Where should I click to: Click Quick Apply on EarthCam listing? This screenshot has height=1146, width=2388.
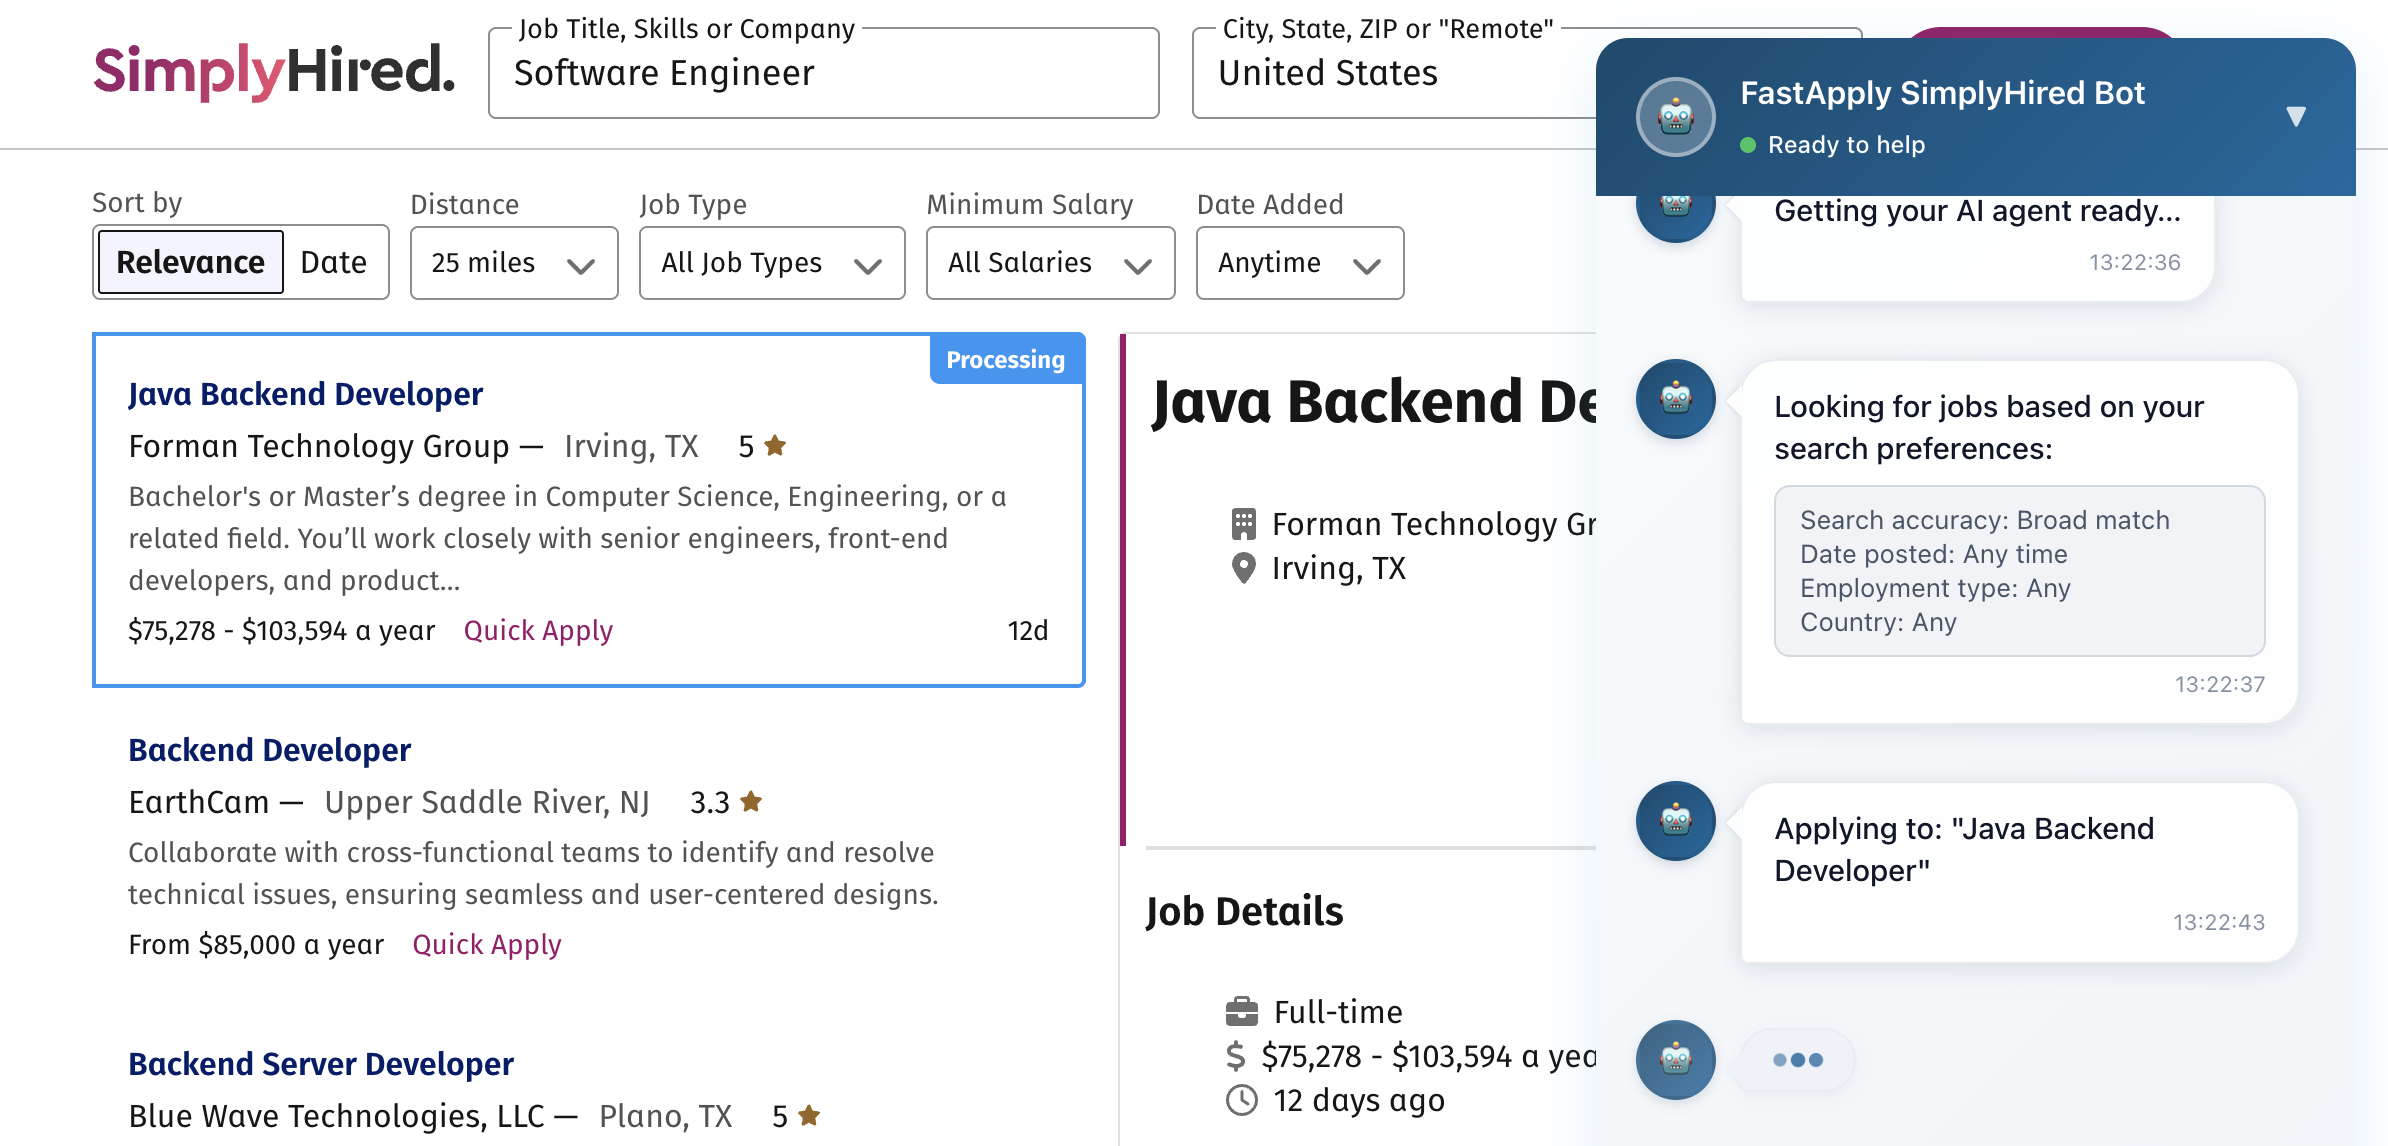[x=487, y=944]
